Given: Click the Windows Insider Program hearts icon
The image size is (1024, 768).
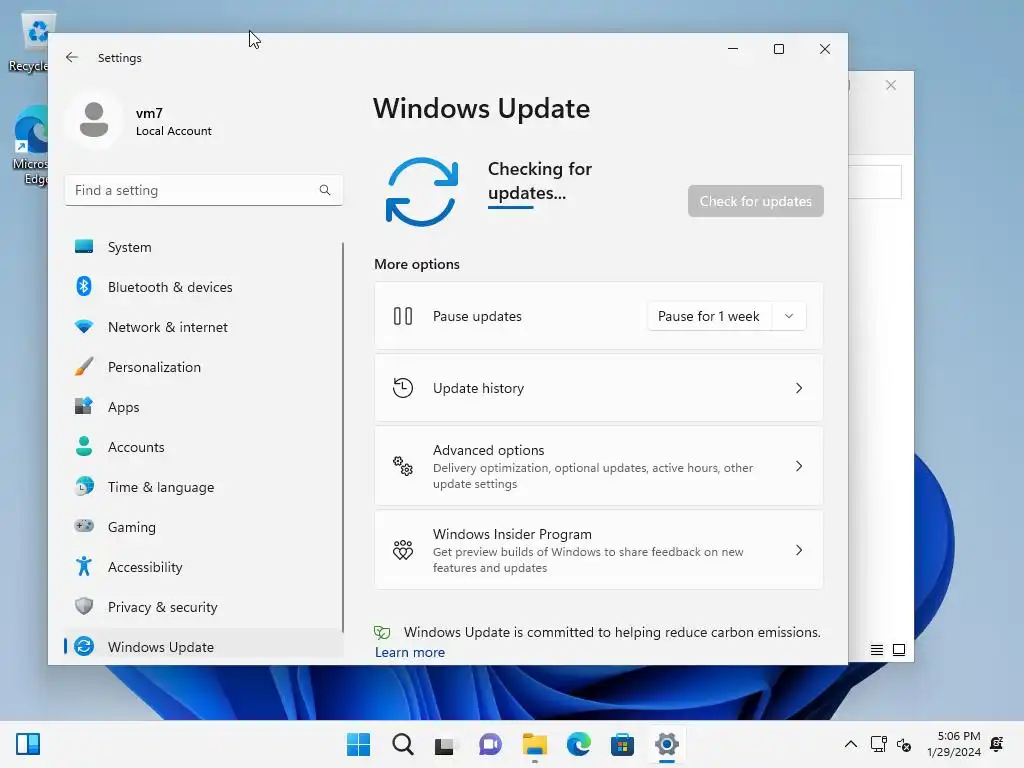Looking at the screenshot, I should point(403,550).
